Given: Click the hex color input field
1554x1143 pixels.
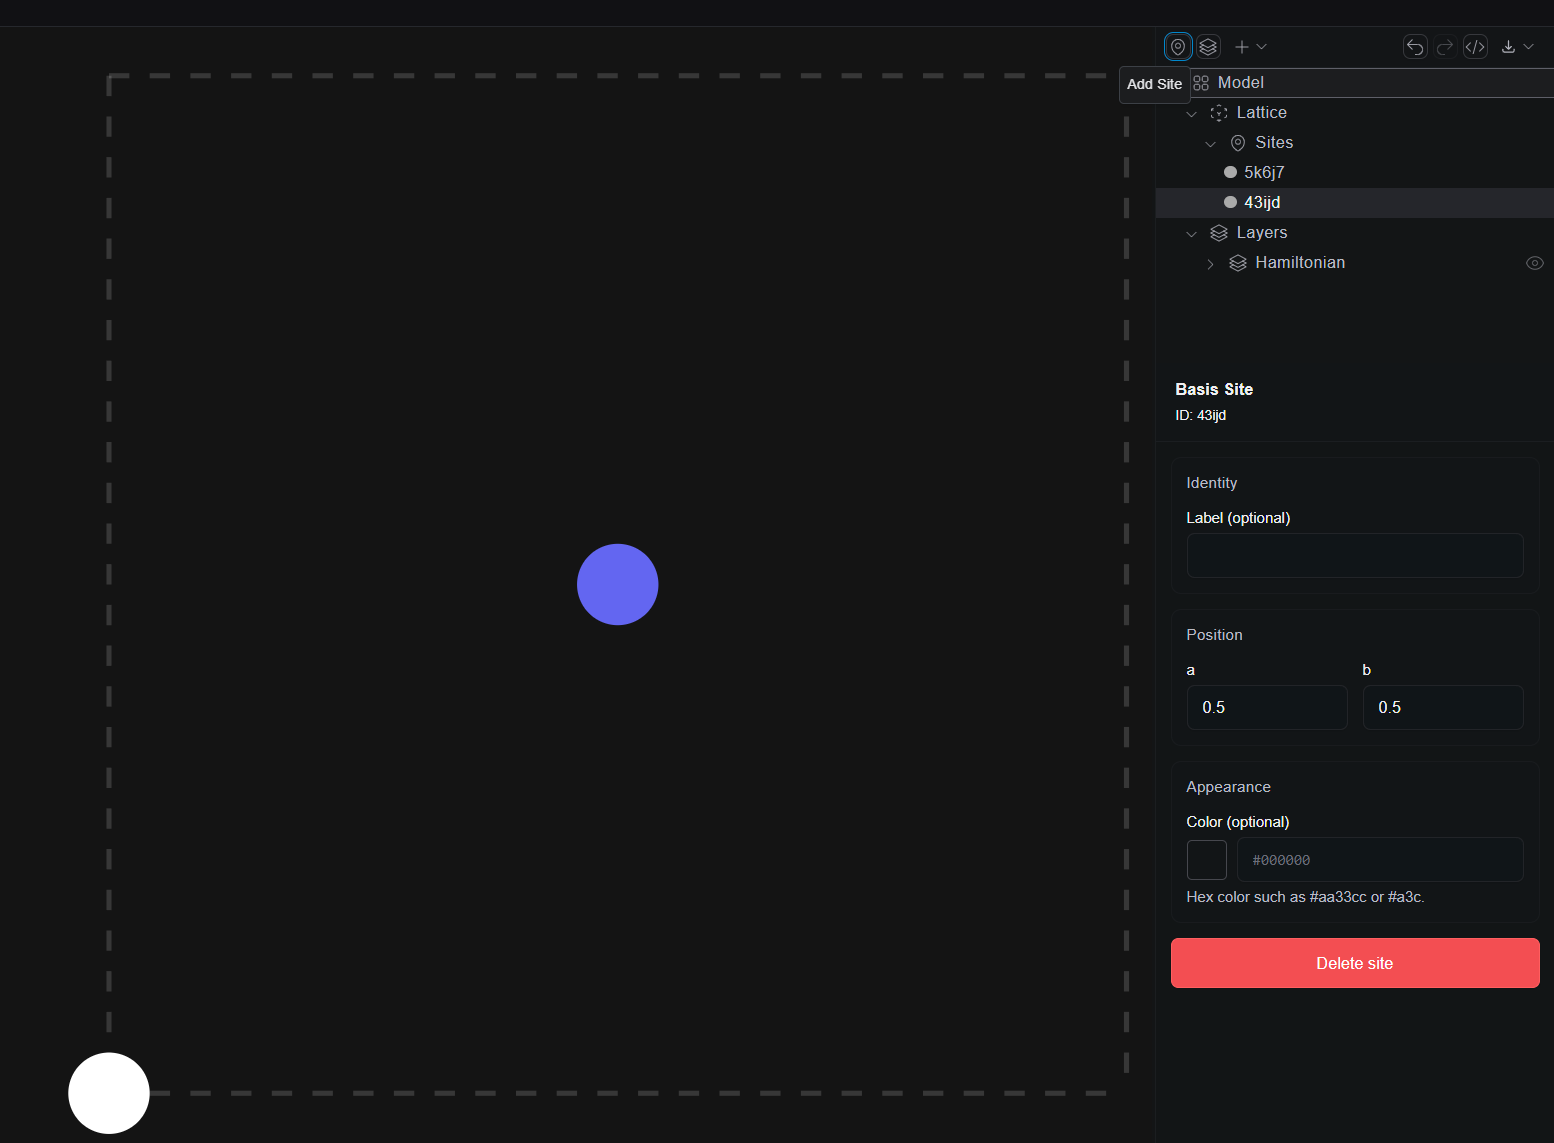Looking at the screenshot, I should pos(1380,860).
